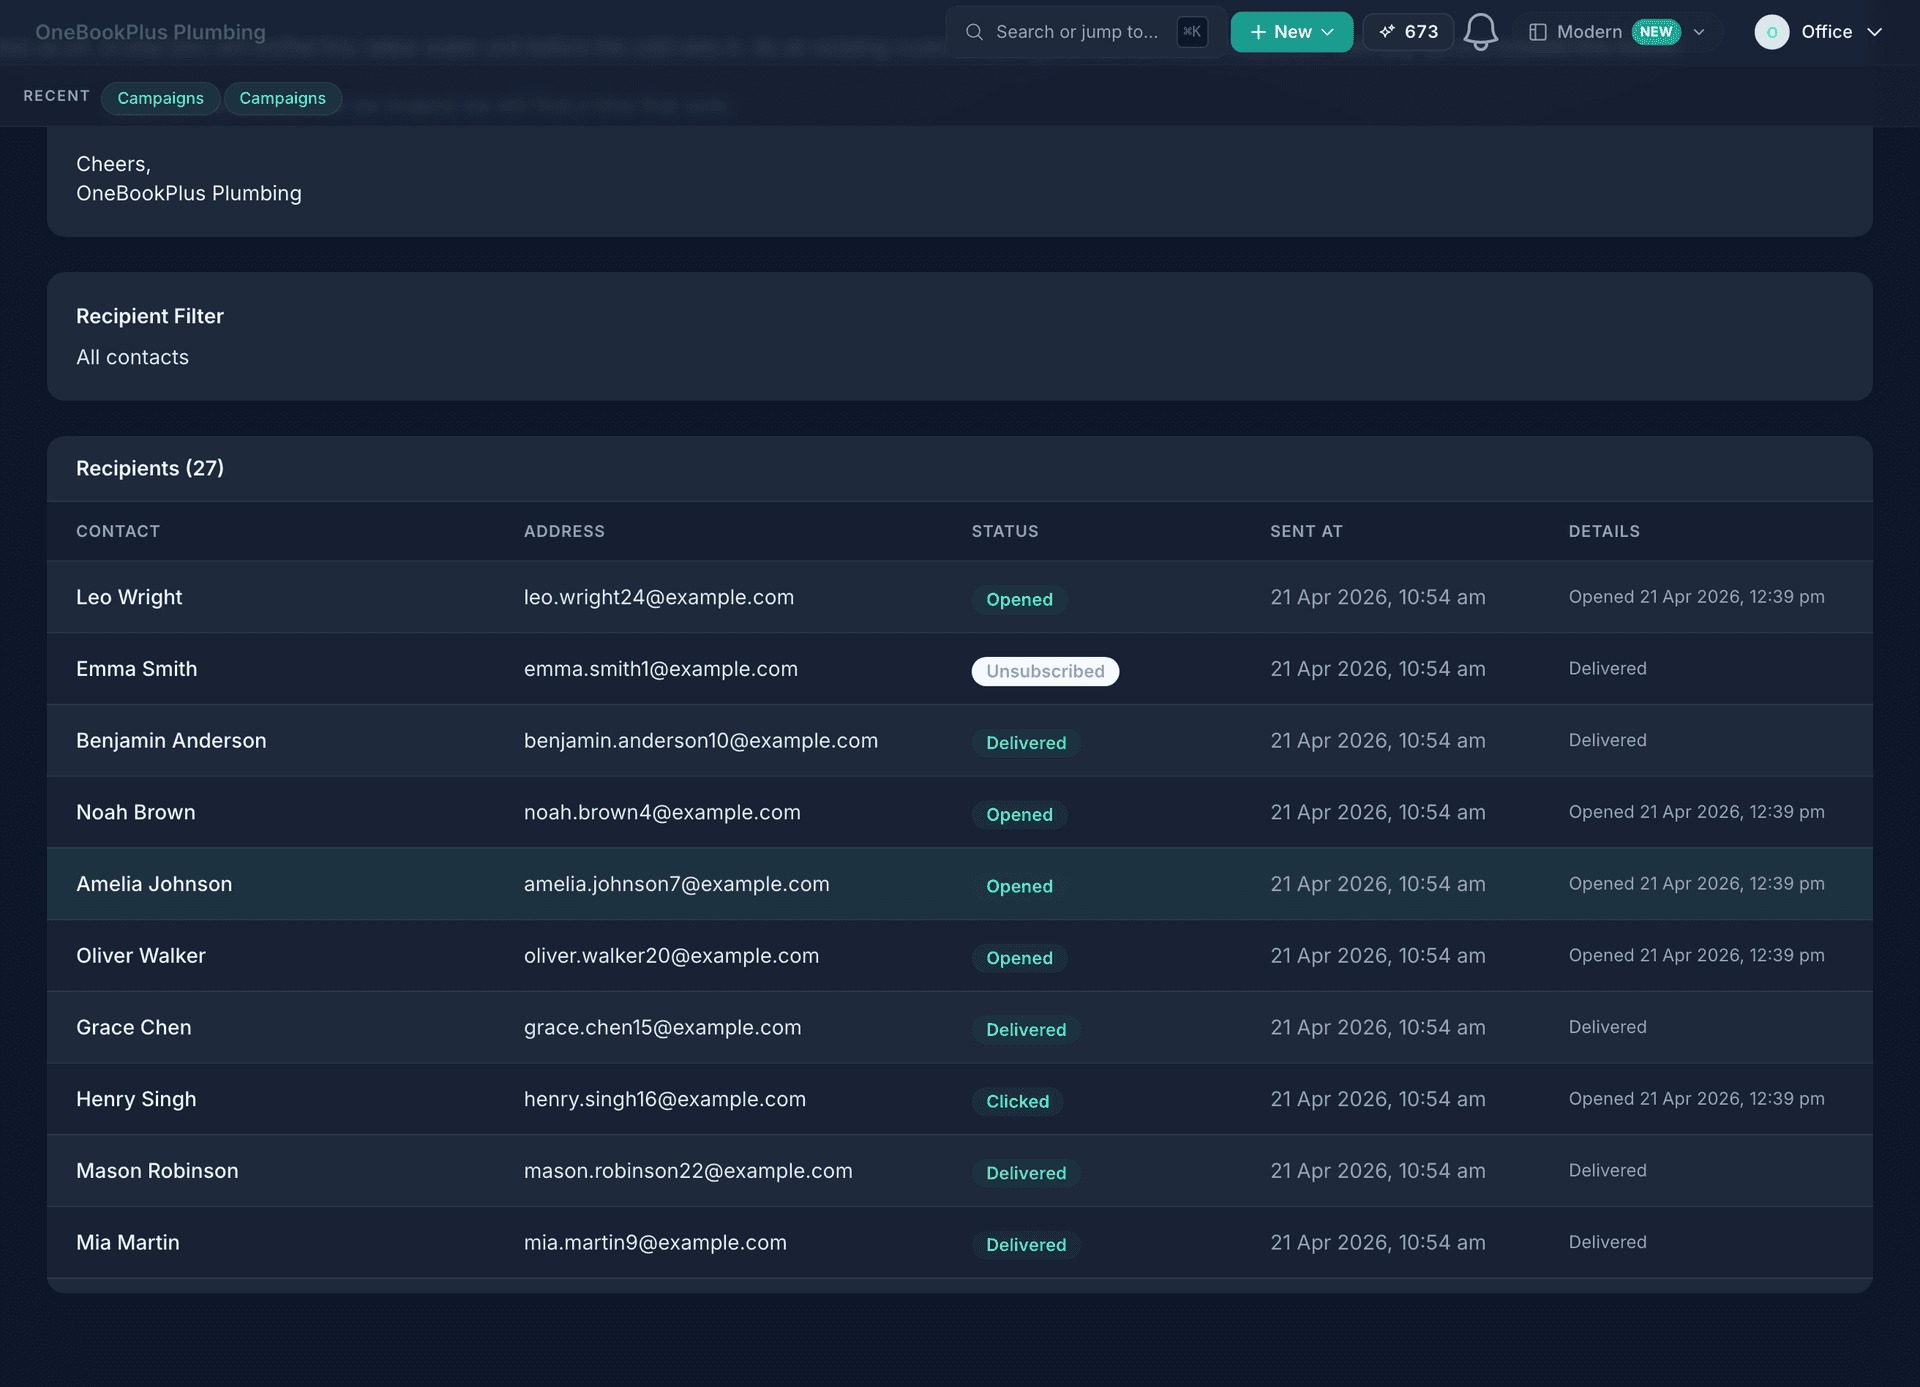Screen dimensions: 1920x1387
Task: Open the New dropdown button
Action: coord(1291,32)
